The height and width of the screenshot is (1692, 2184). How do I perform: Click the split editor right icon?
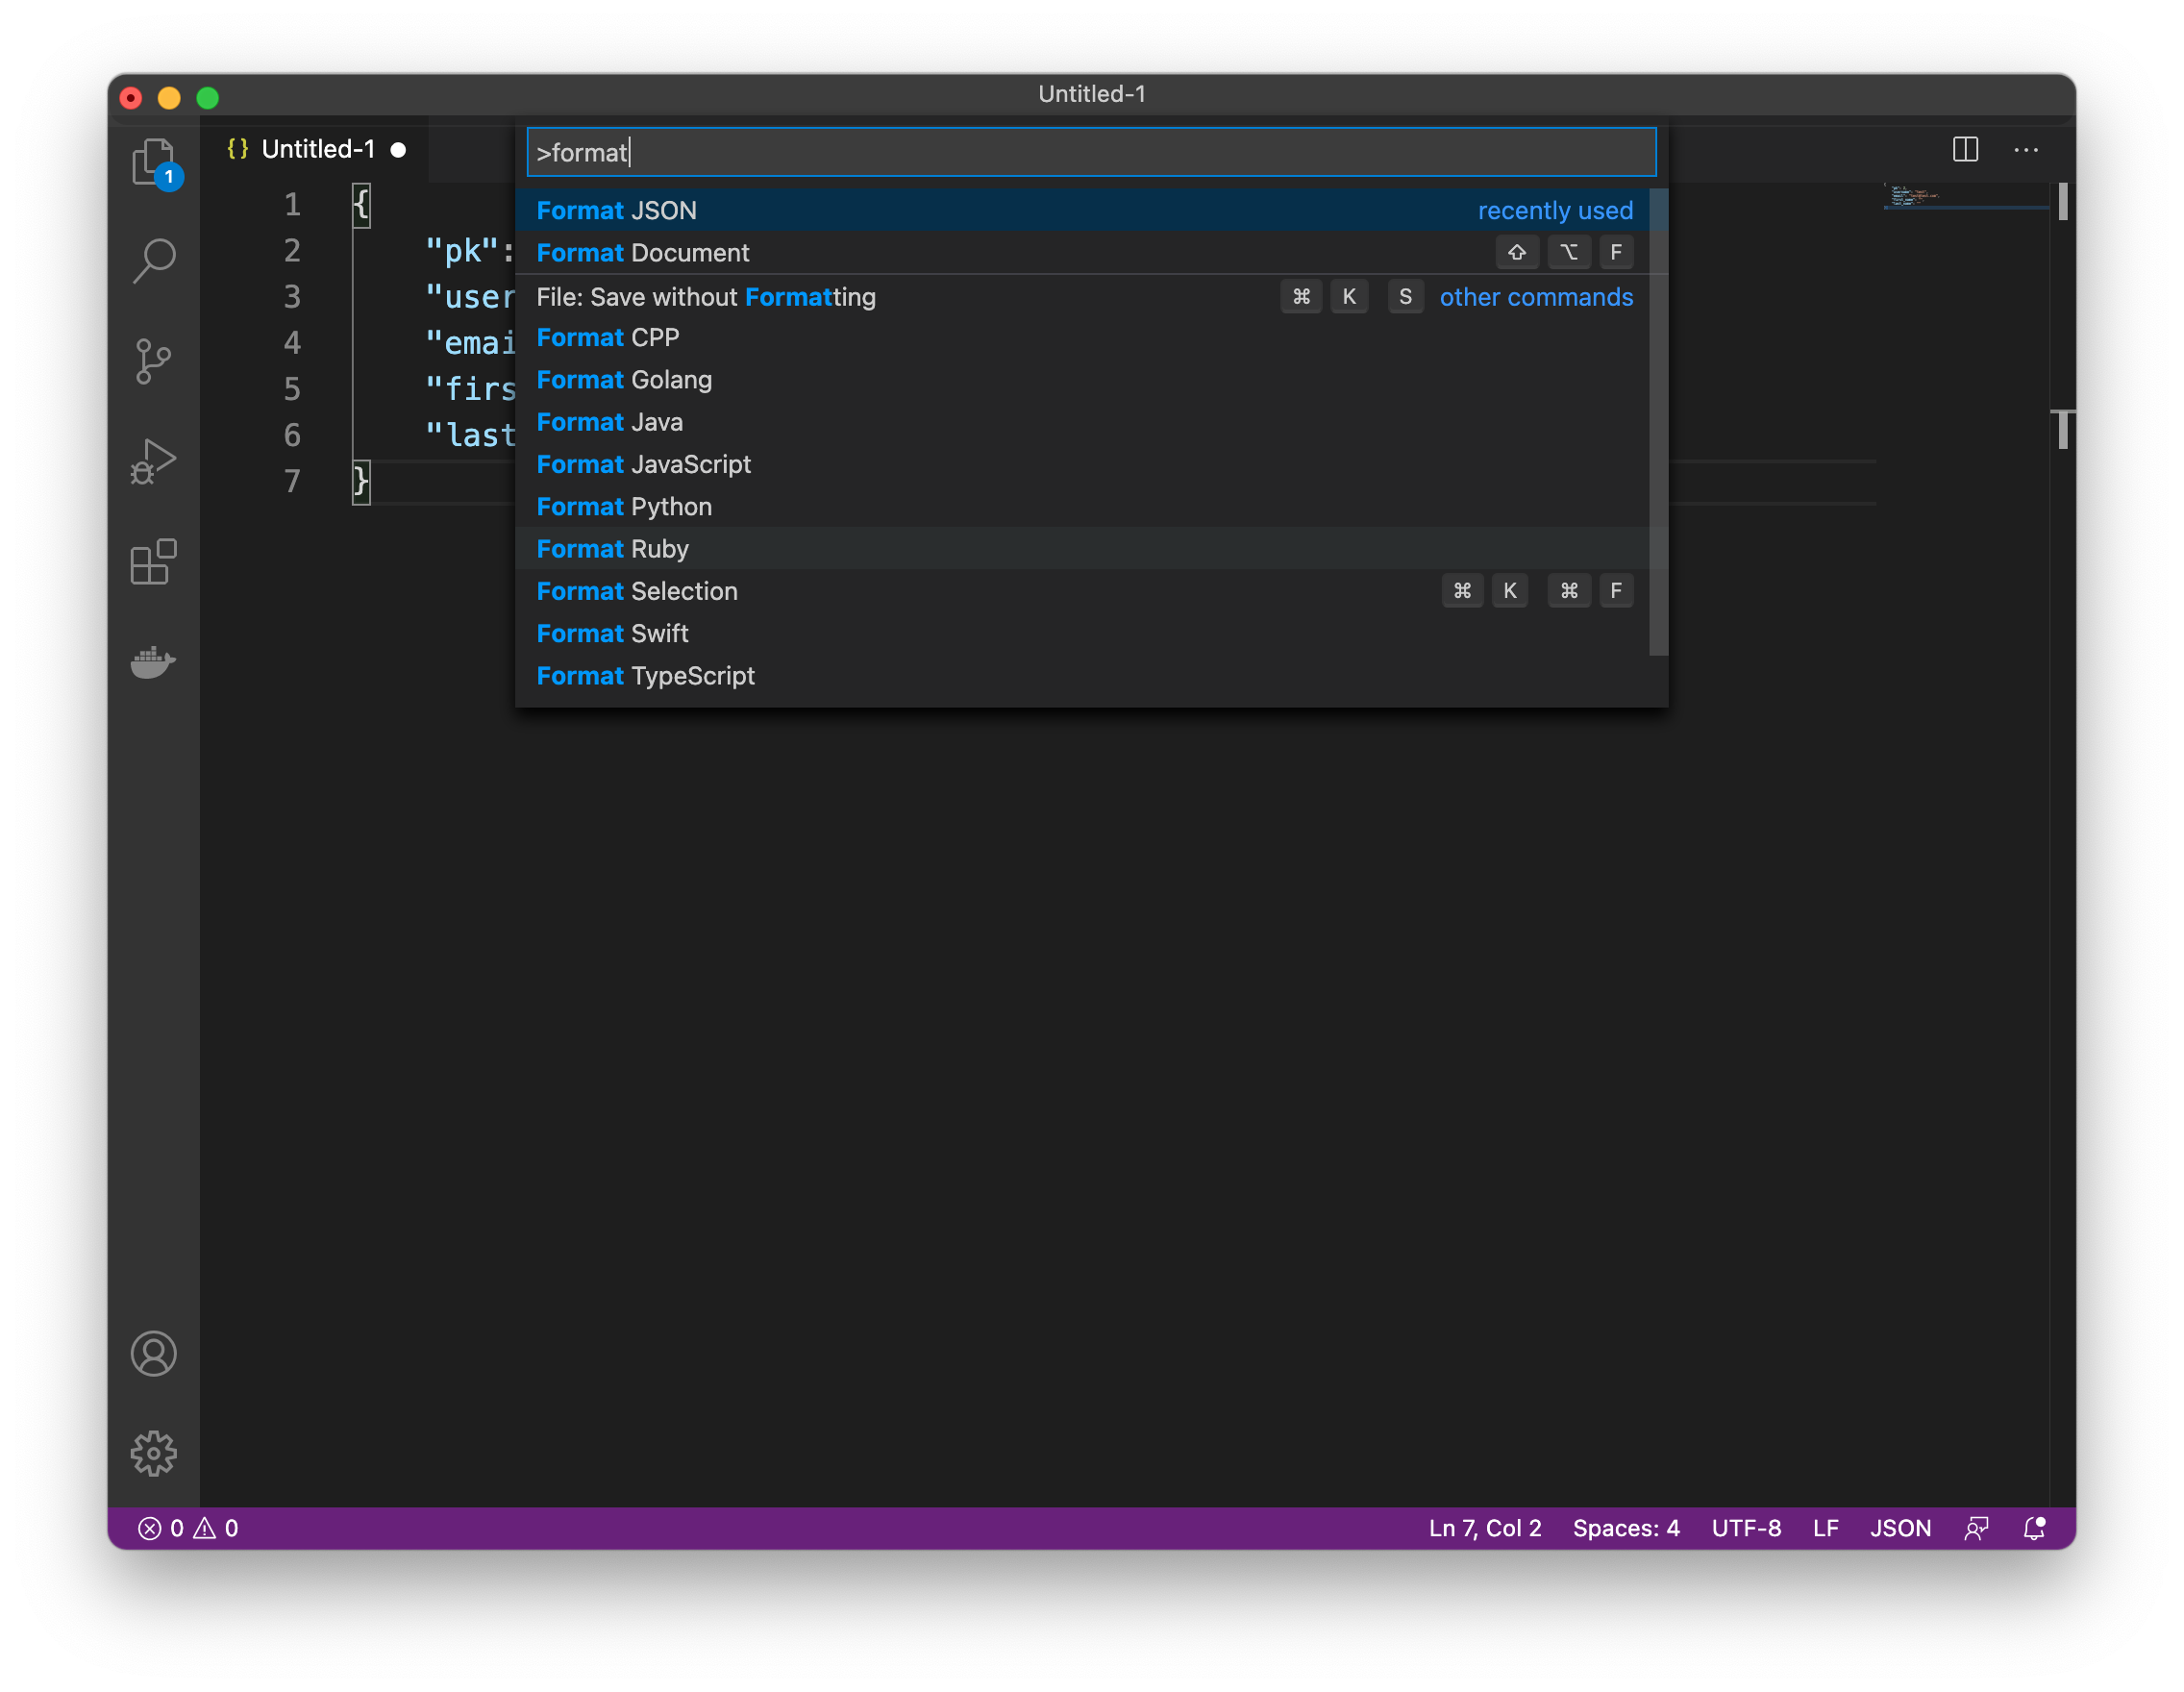click(1965, 150)
